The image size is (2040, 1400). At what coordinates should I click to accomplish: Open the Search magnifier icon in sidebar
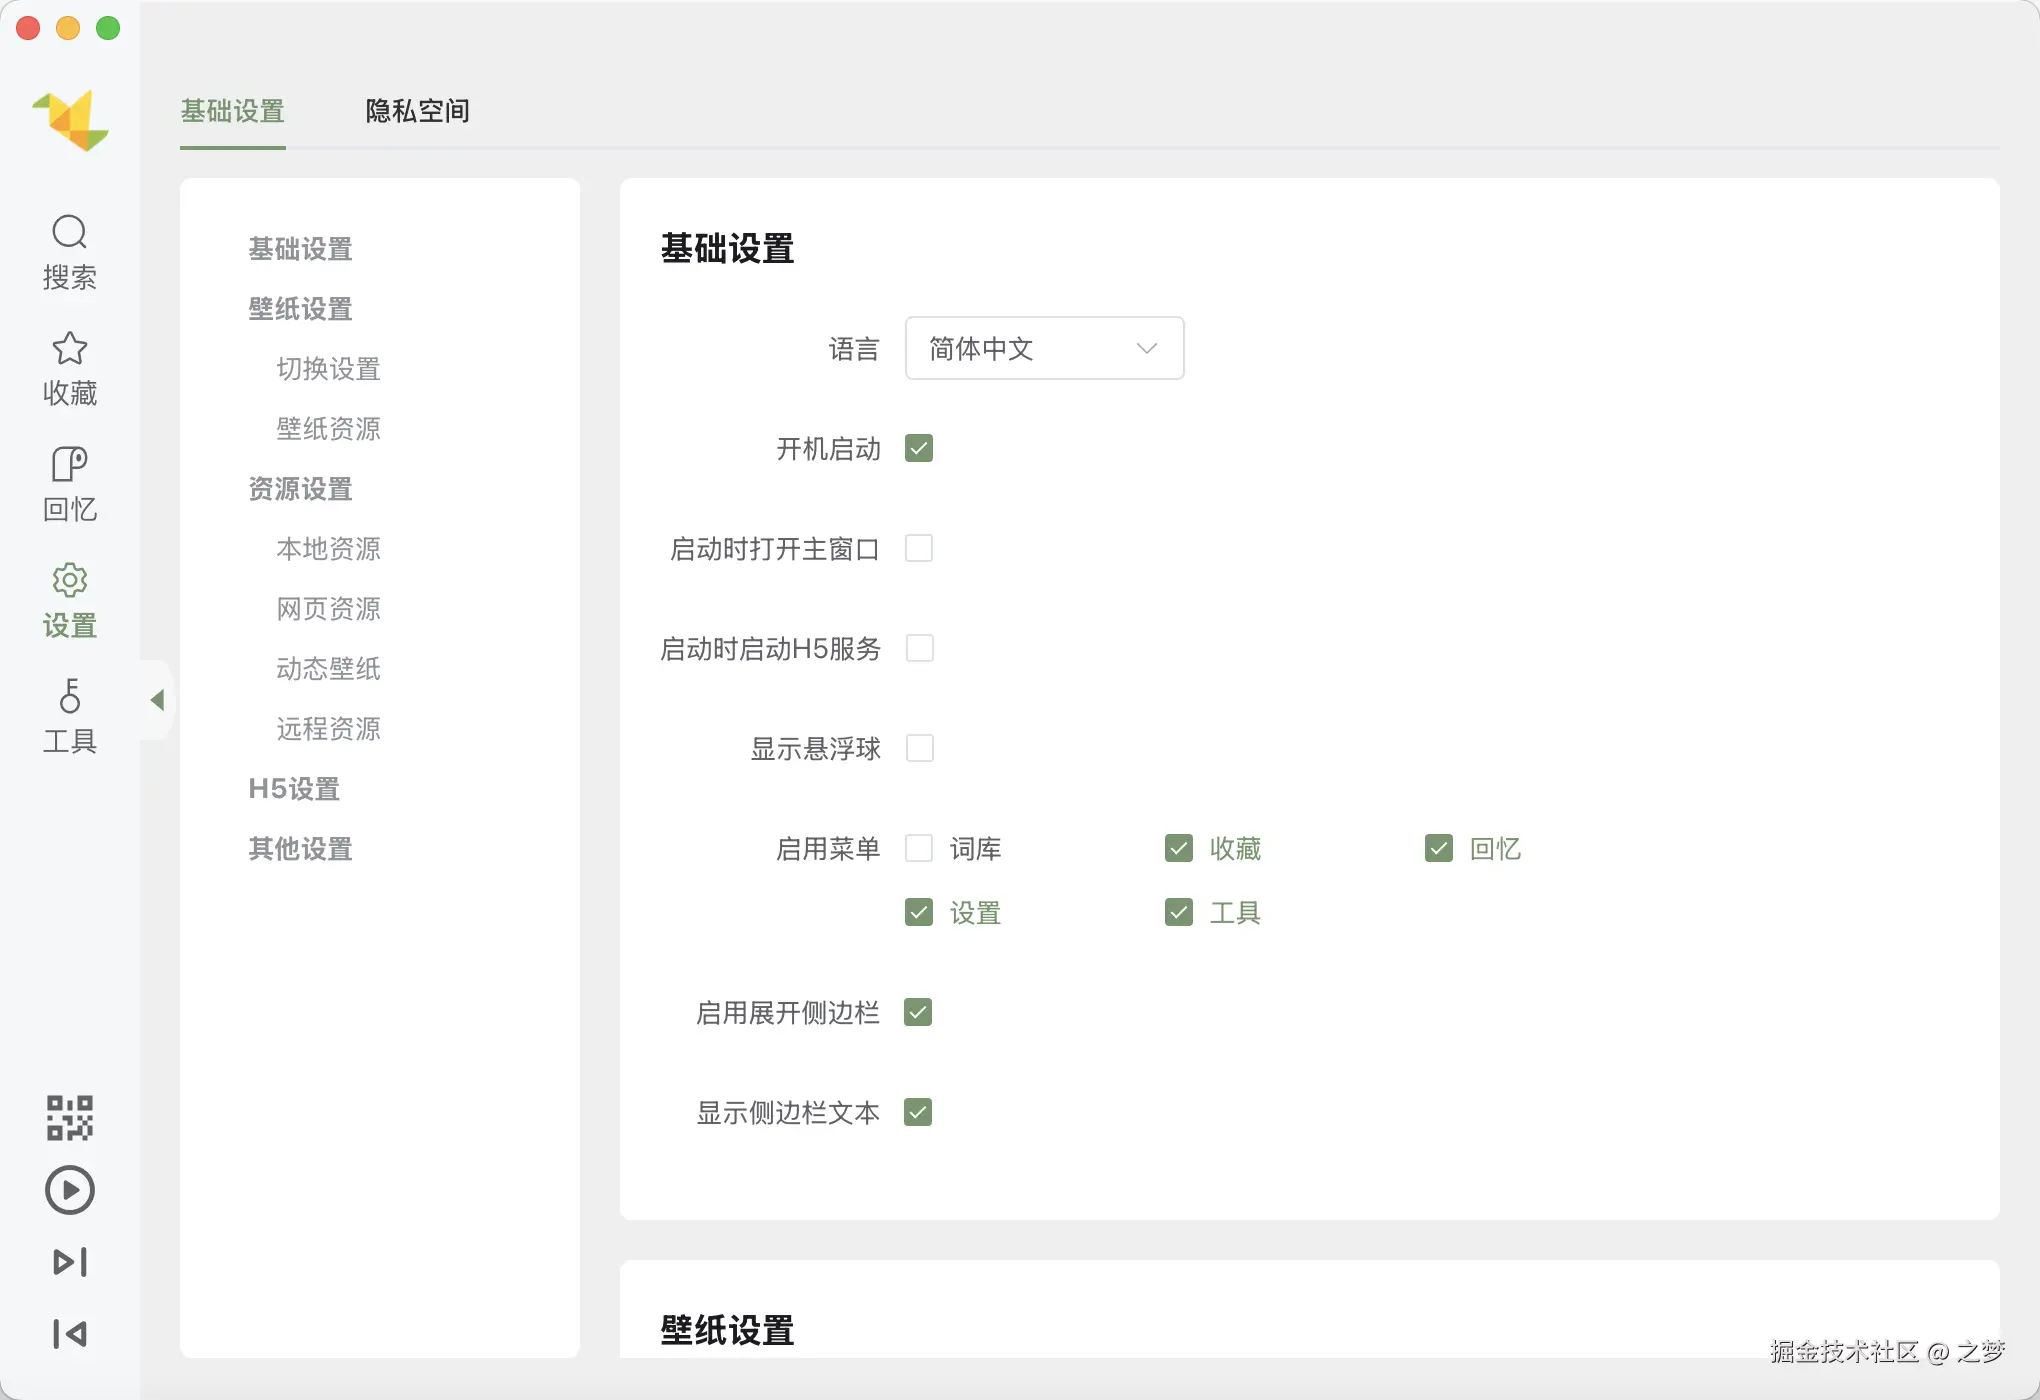click(69, 233)
